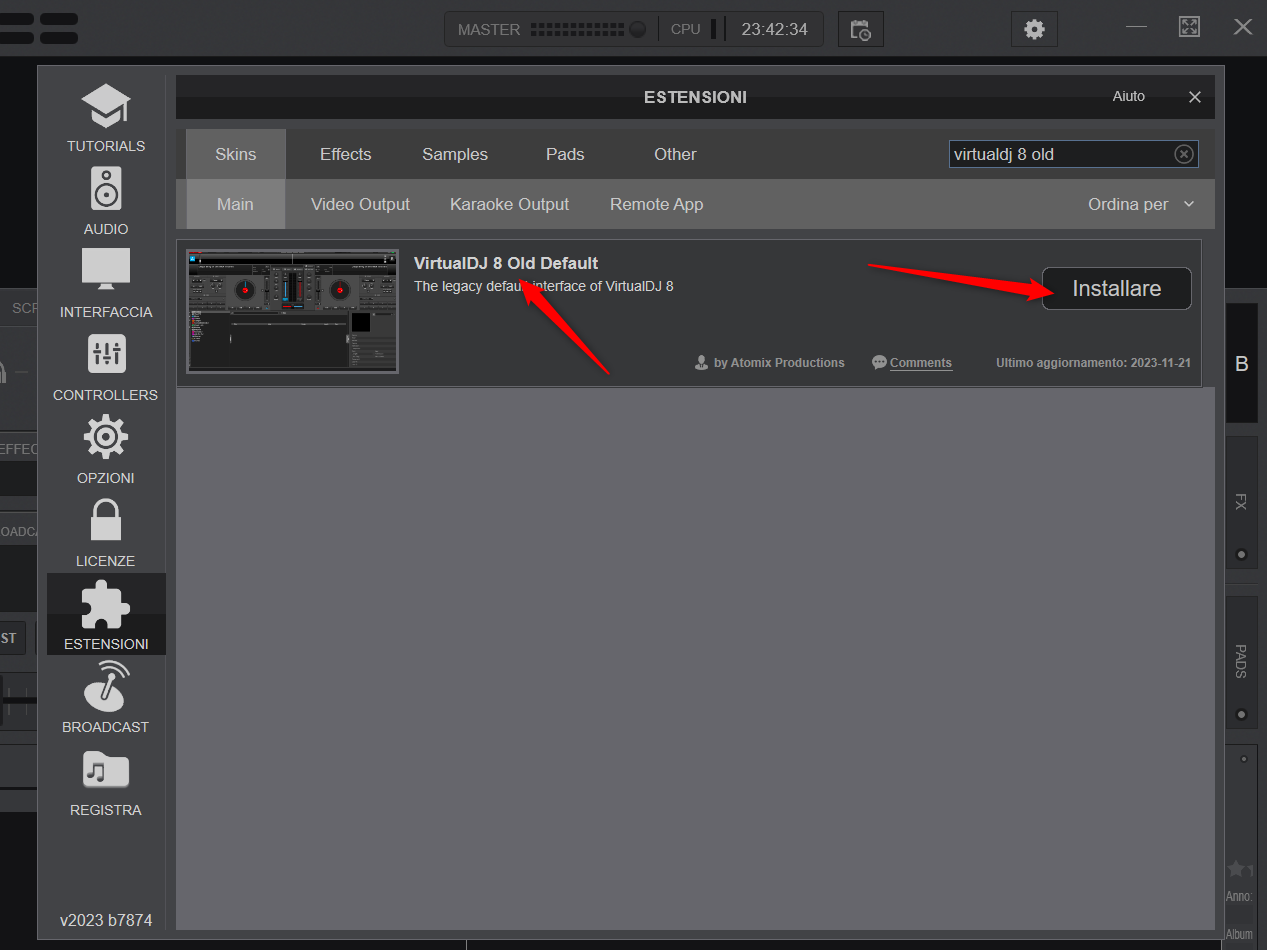Image resolution: width=1267 pixels, height=950 pixels.
Task: Open the PADS side panel in background
Action: [x=1242, y=662]
